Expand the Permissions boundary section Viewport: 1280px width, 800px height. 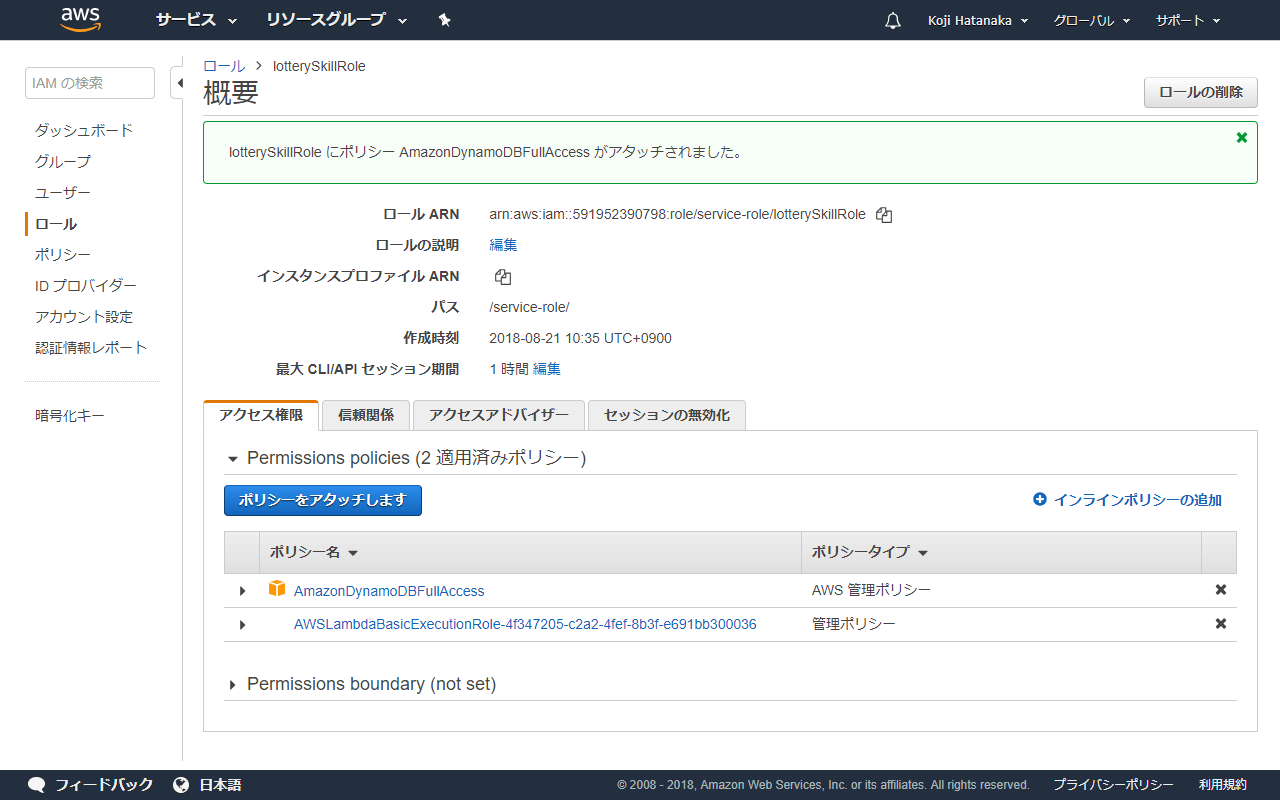(x=233, y=685)
